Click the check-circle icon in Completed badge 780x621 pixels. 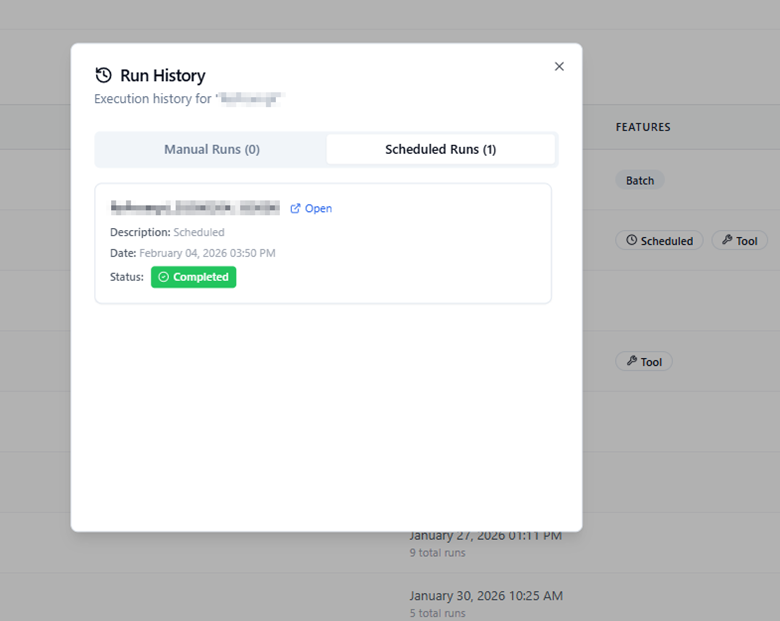point(163,277)
